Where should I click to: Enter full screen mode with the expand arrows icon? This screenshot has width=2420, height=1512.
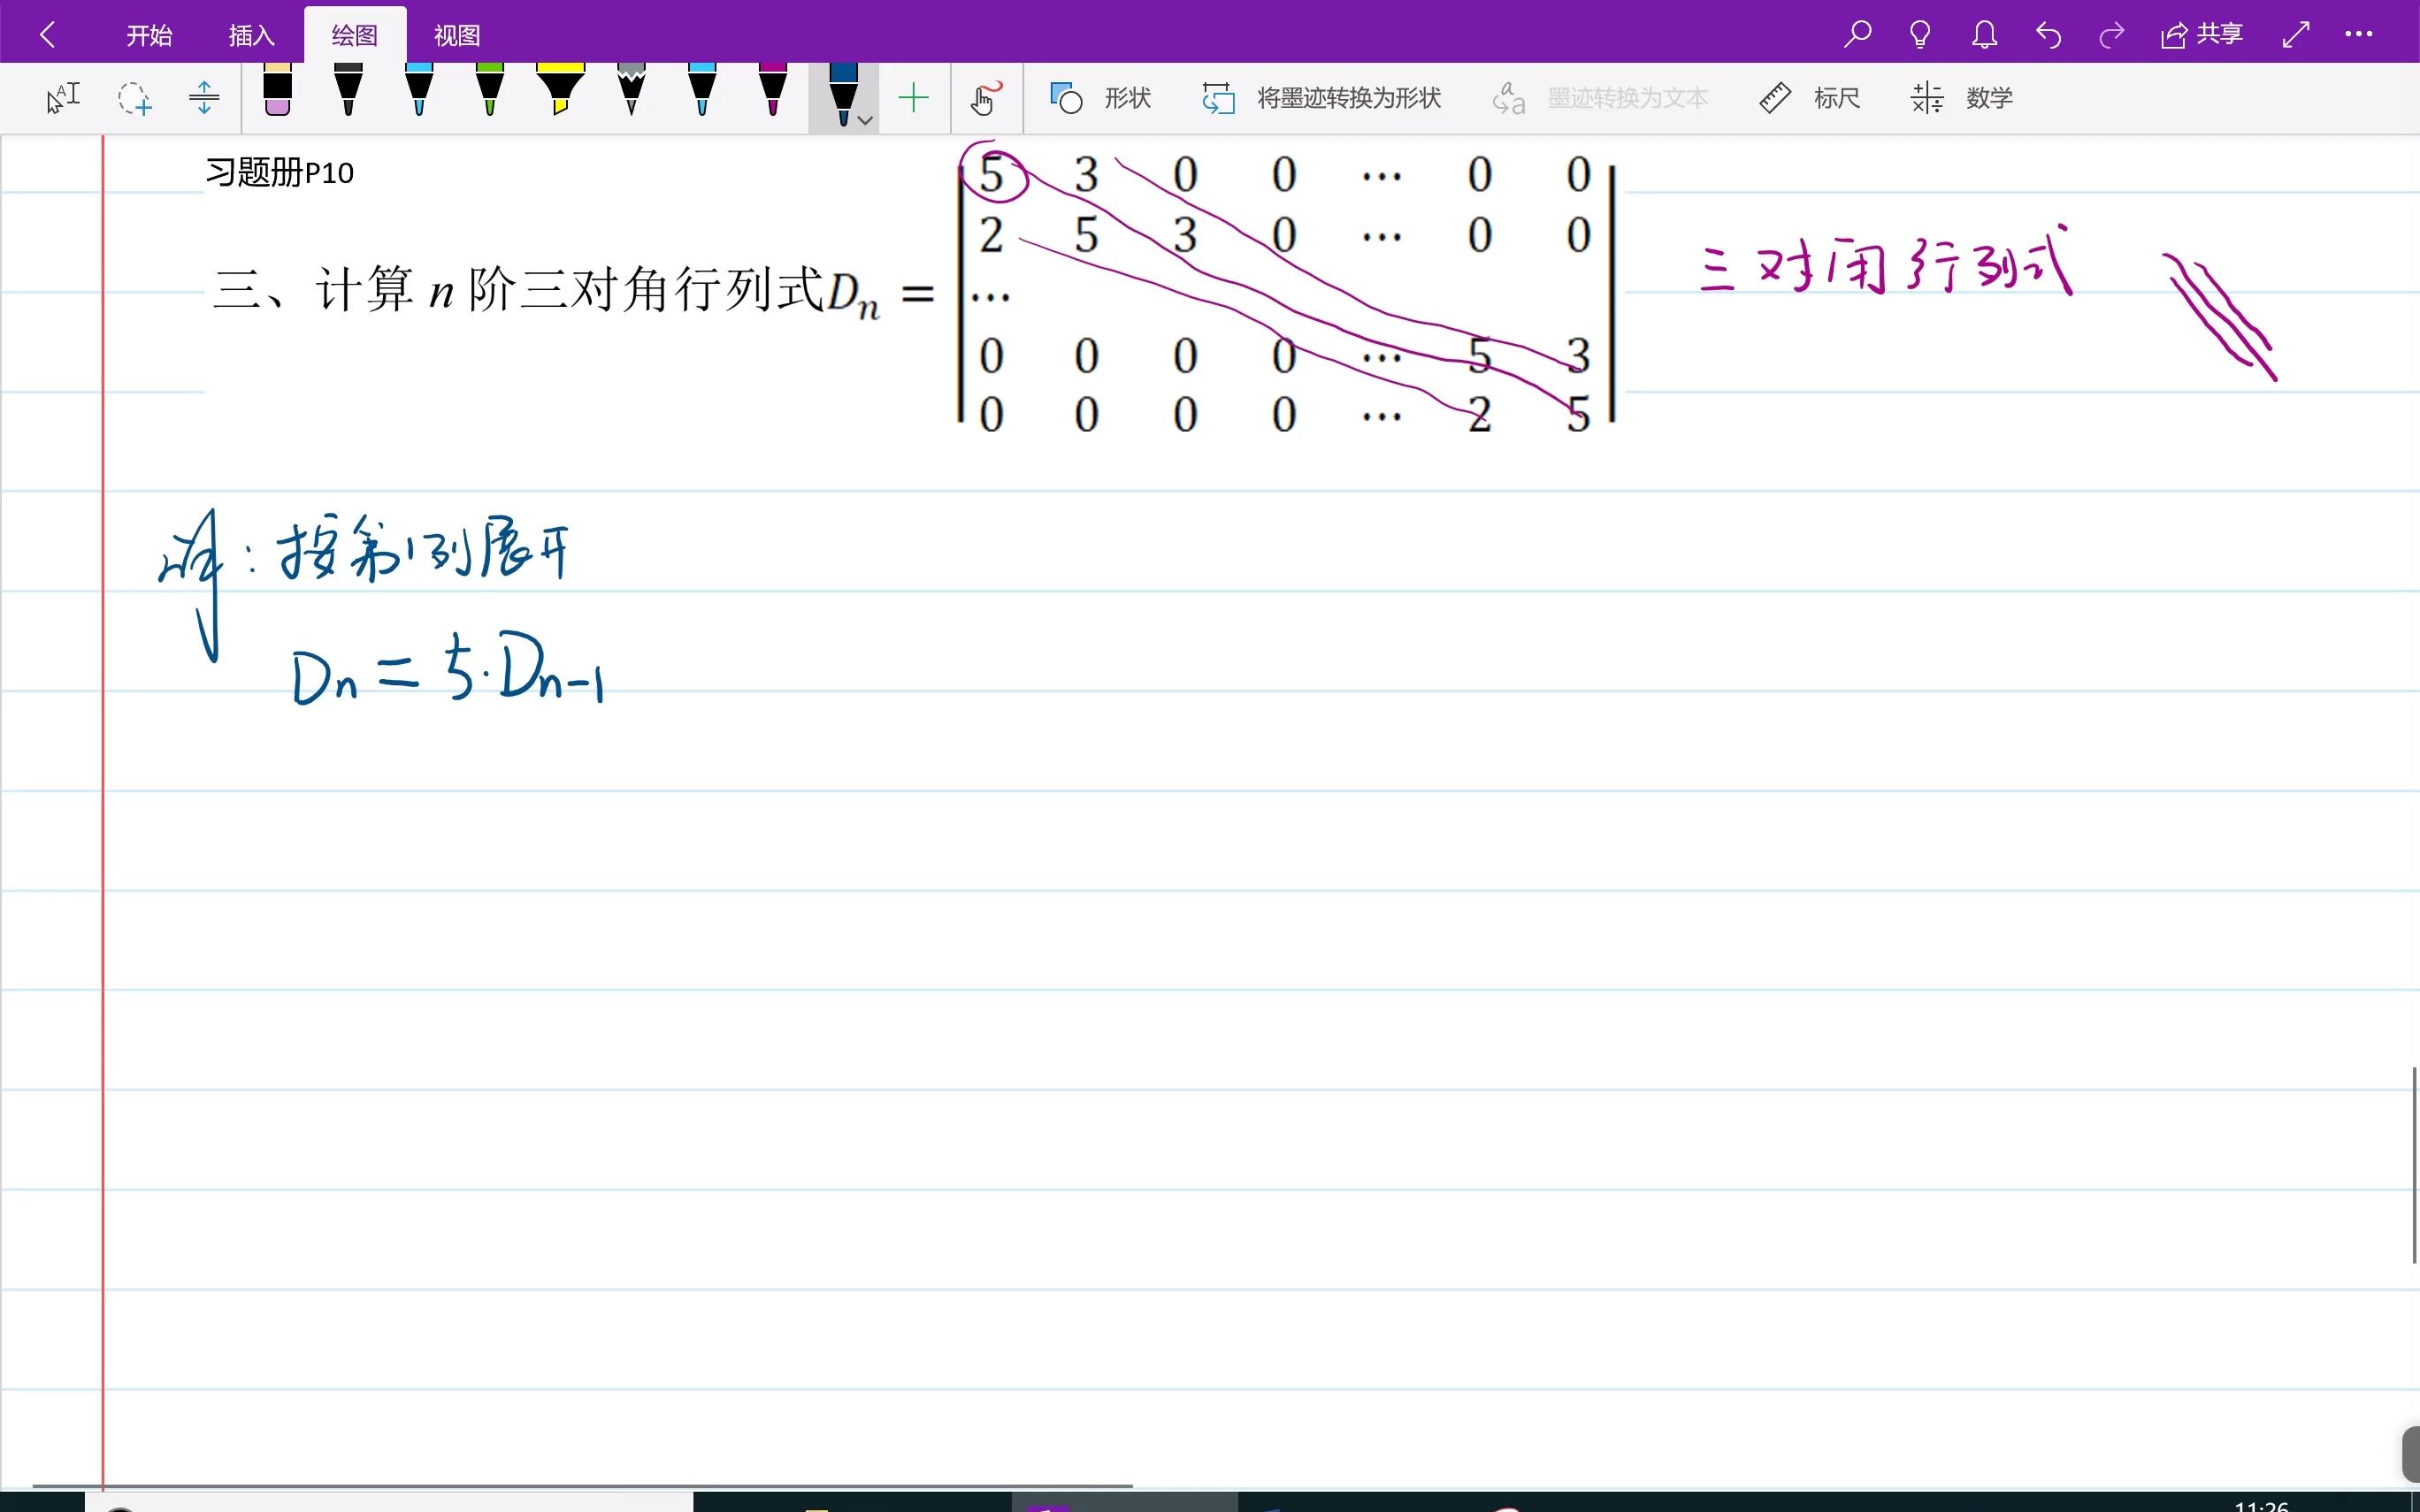(x=2296, y=35)
